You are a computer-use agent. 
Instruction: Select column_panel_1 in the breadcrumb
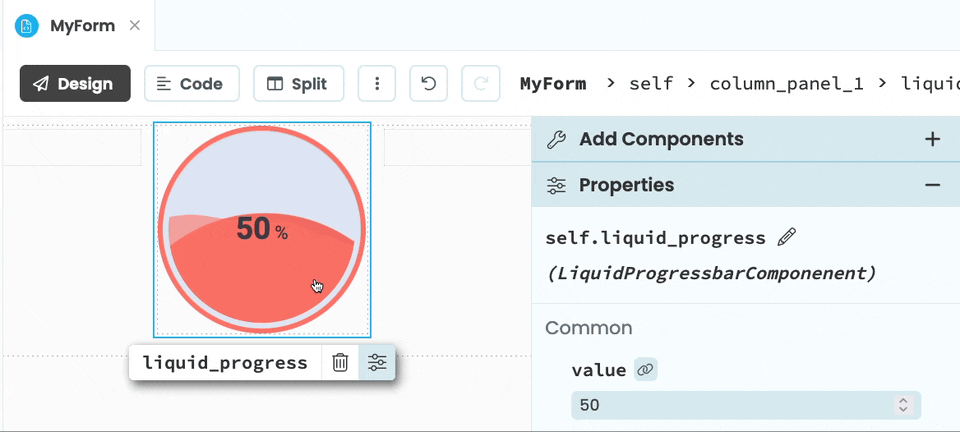[786, 83]
